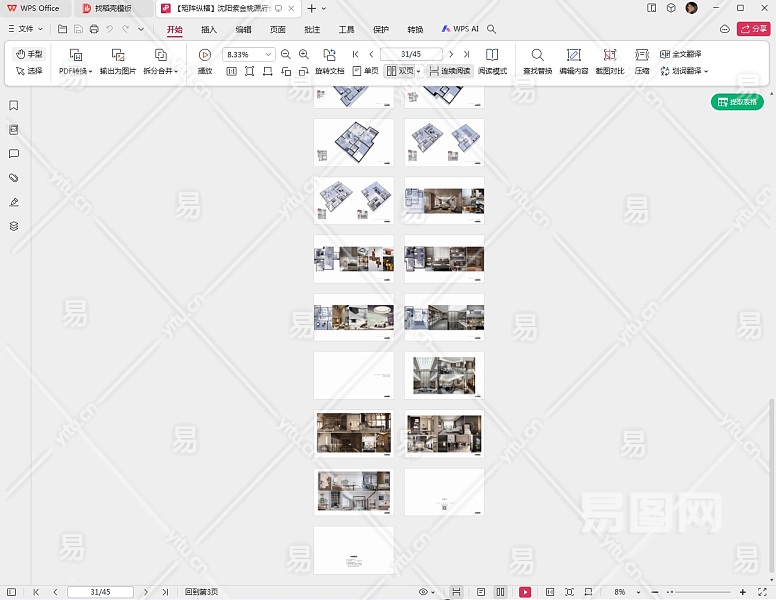
Task: Click the red 分享 share button
Action: click(753, 29)
